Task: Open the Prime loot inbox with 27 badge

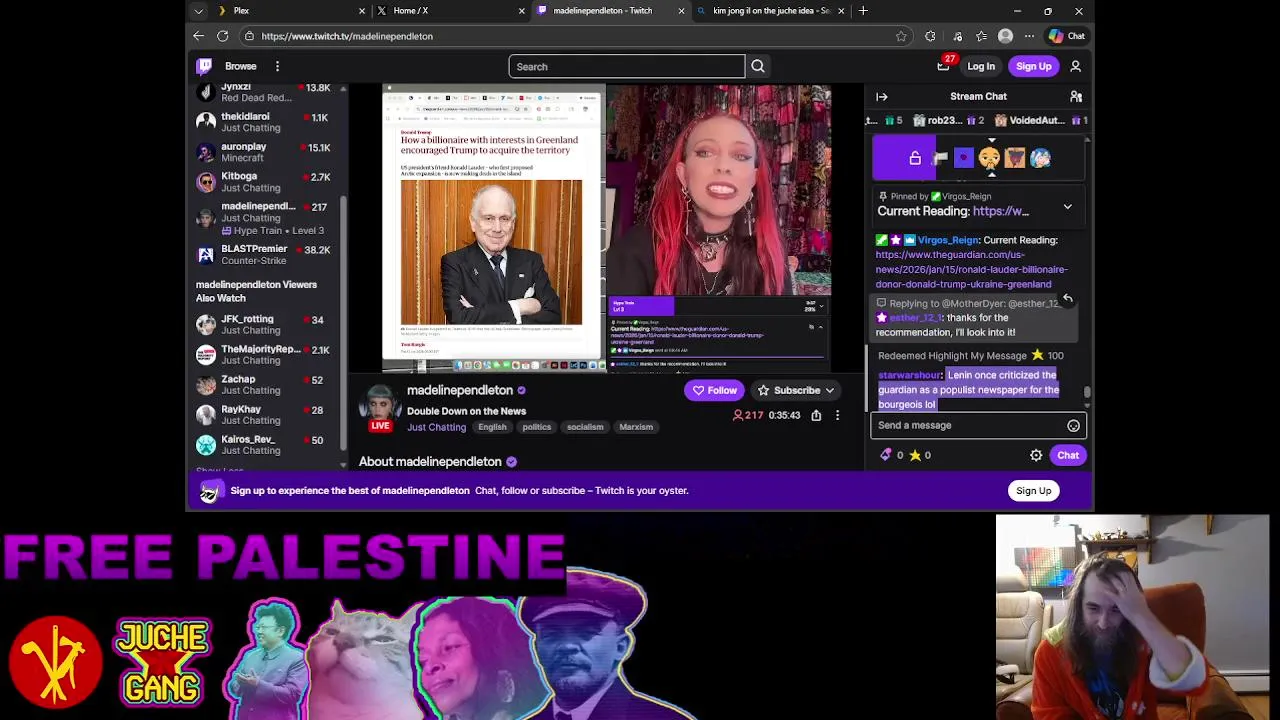Action: click(x=943, y=66)
